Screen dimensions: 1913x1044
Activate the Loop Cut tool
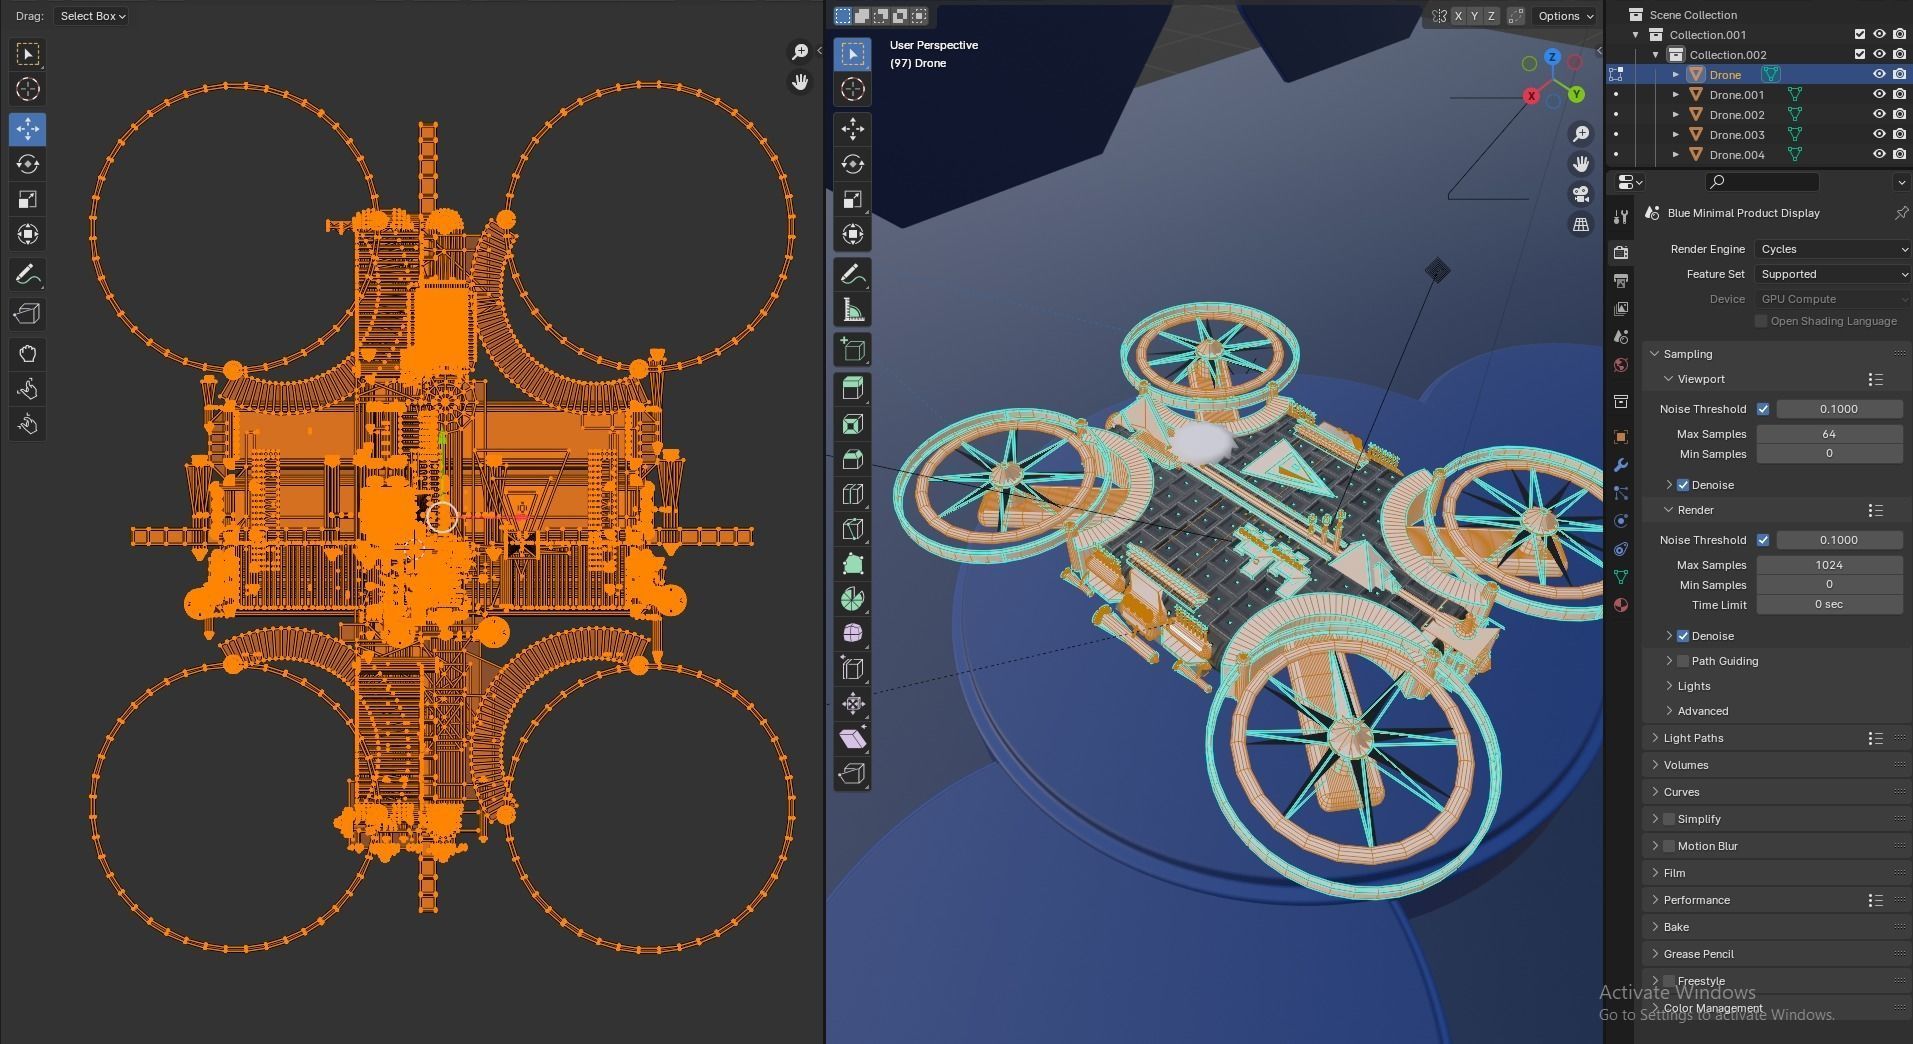853,494
